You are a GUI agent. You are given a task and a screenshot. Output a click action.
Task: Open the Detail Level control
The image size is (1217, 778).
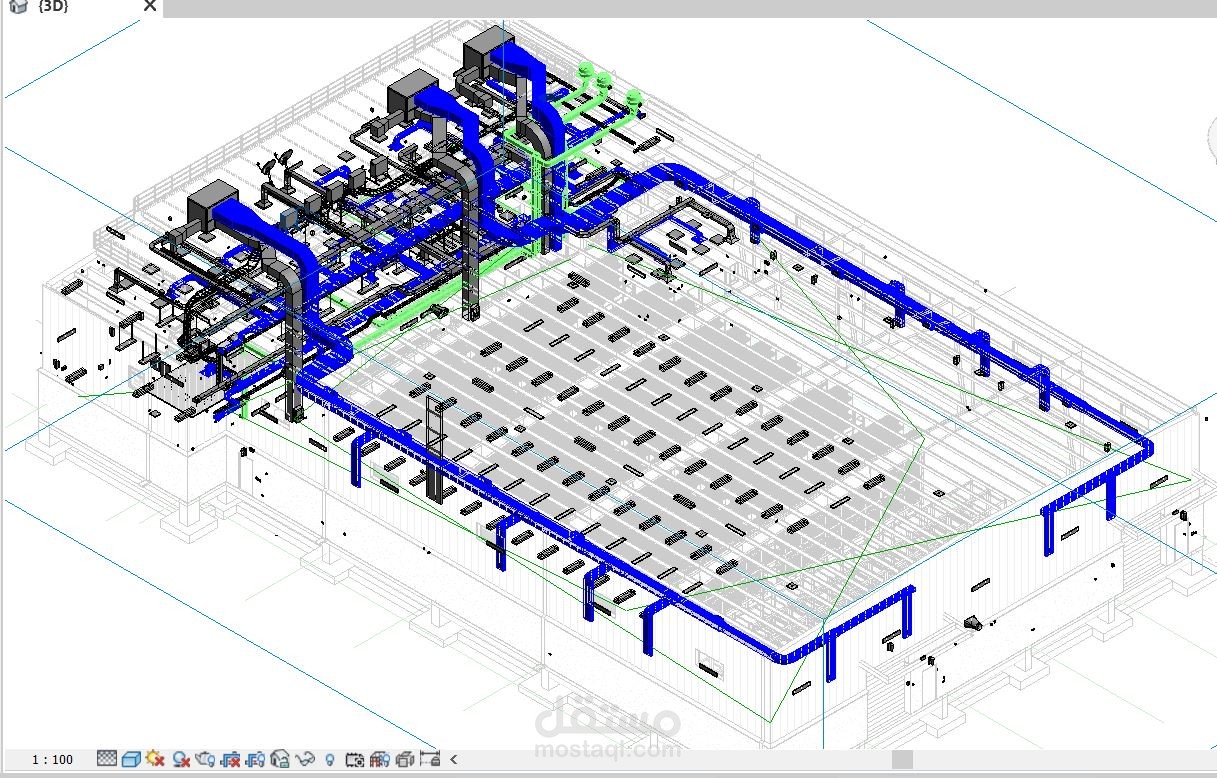pyautogui.click(x=107, y=759)
